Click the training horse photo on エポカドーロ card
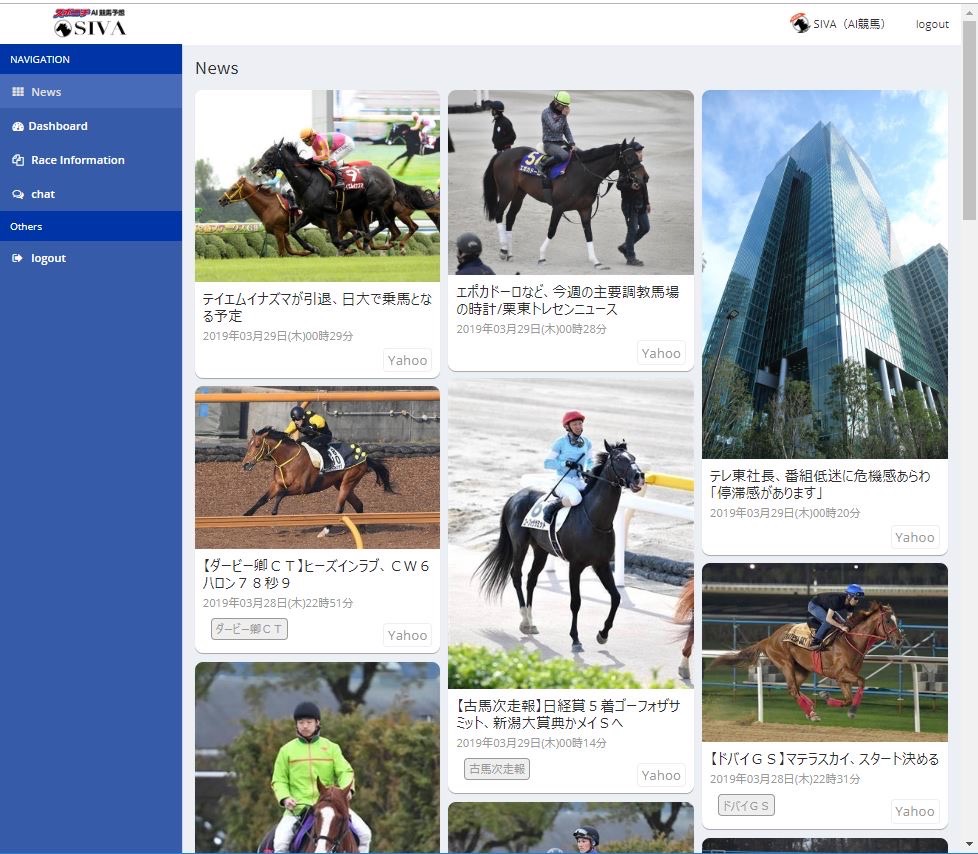 [x=571, y=182]
